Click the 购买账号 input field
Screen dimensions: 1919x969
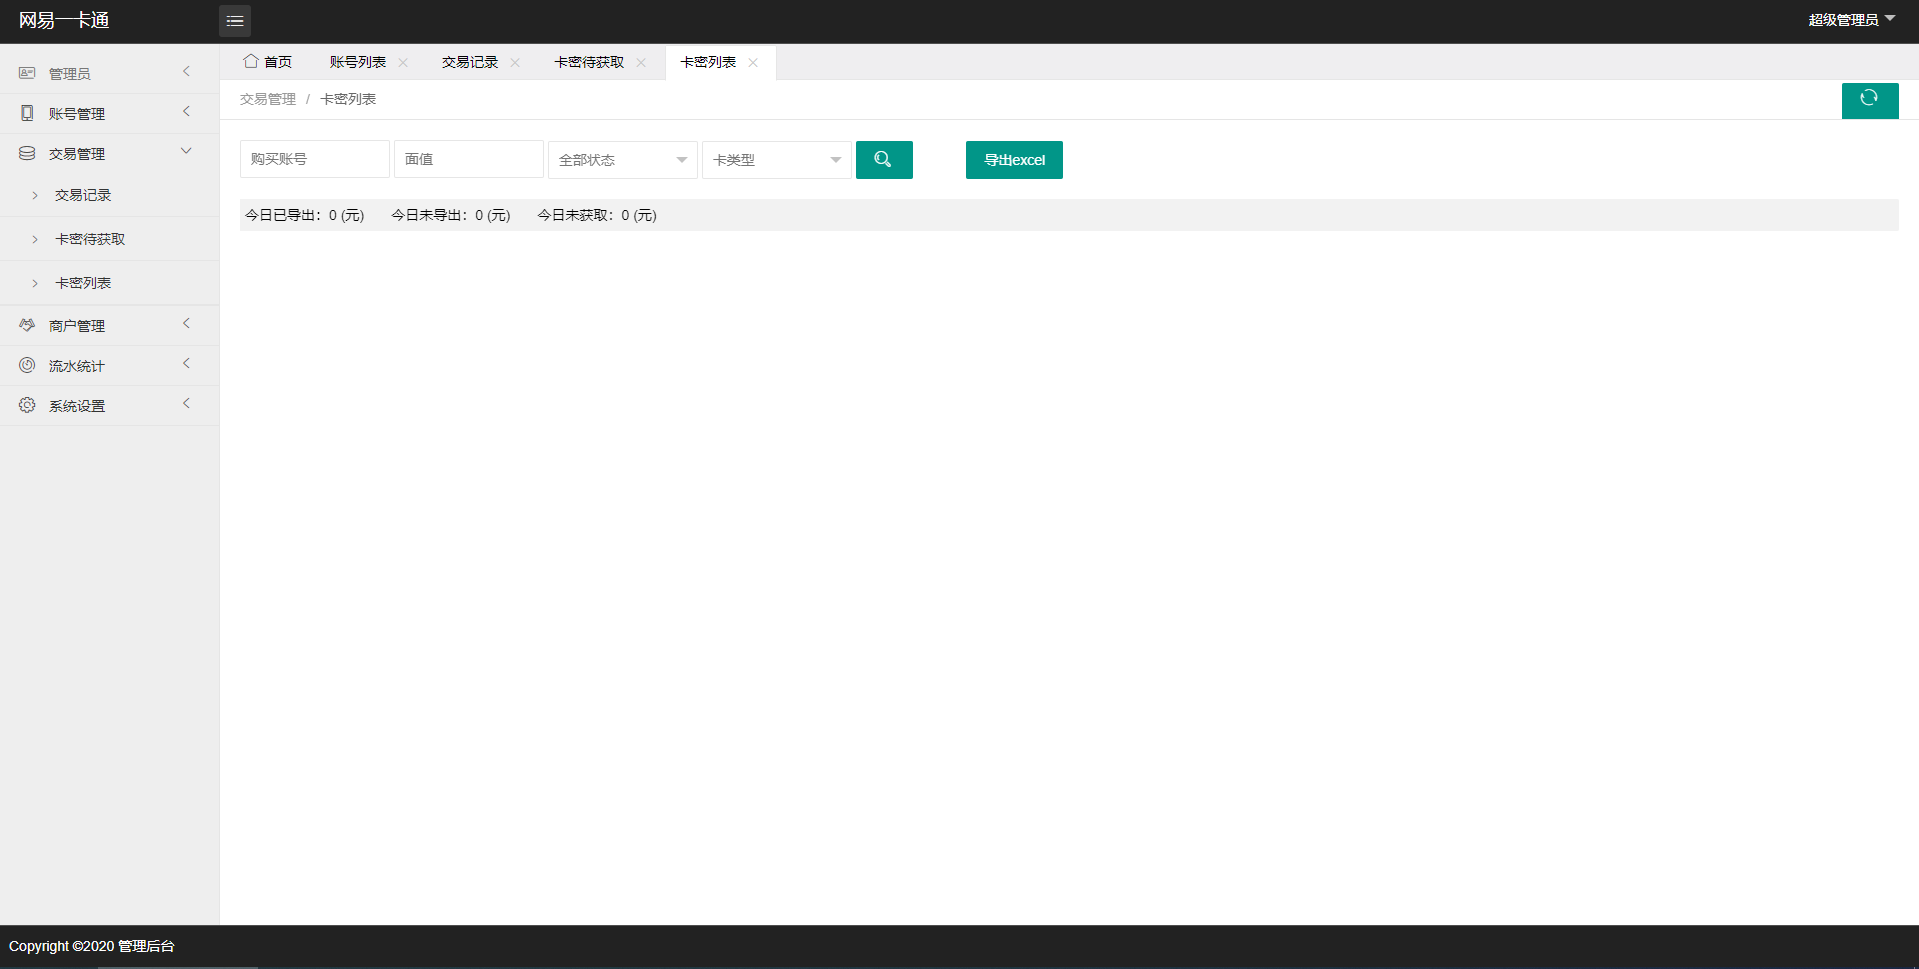[x=314, y=158]
